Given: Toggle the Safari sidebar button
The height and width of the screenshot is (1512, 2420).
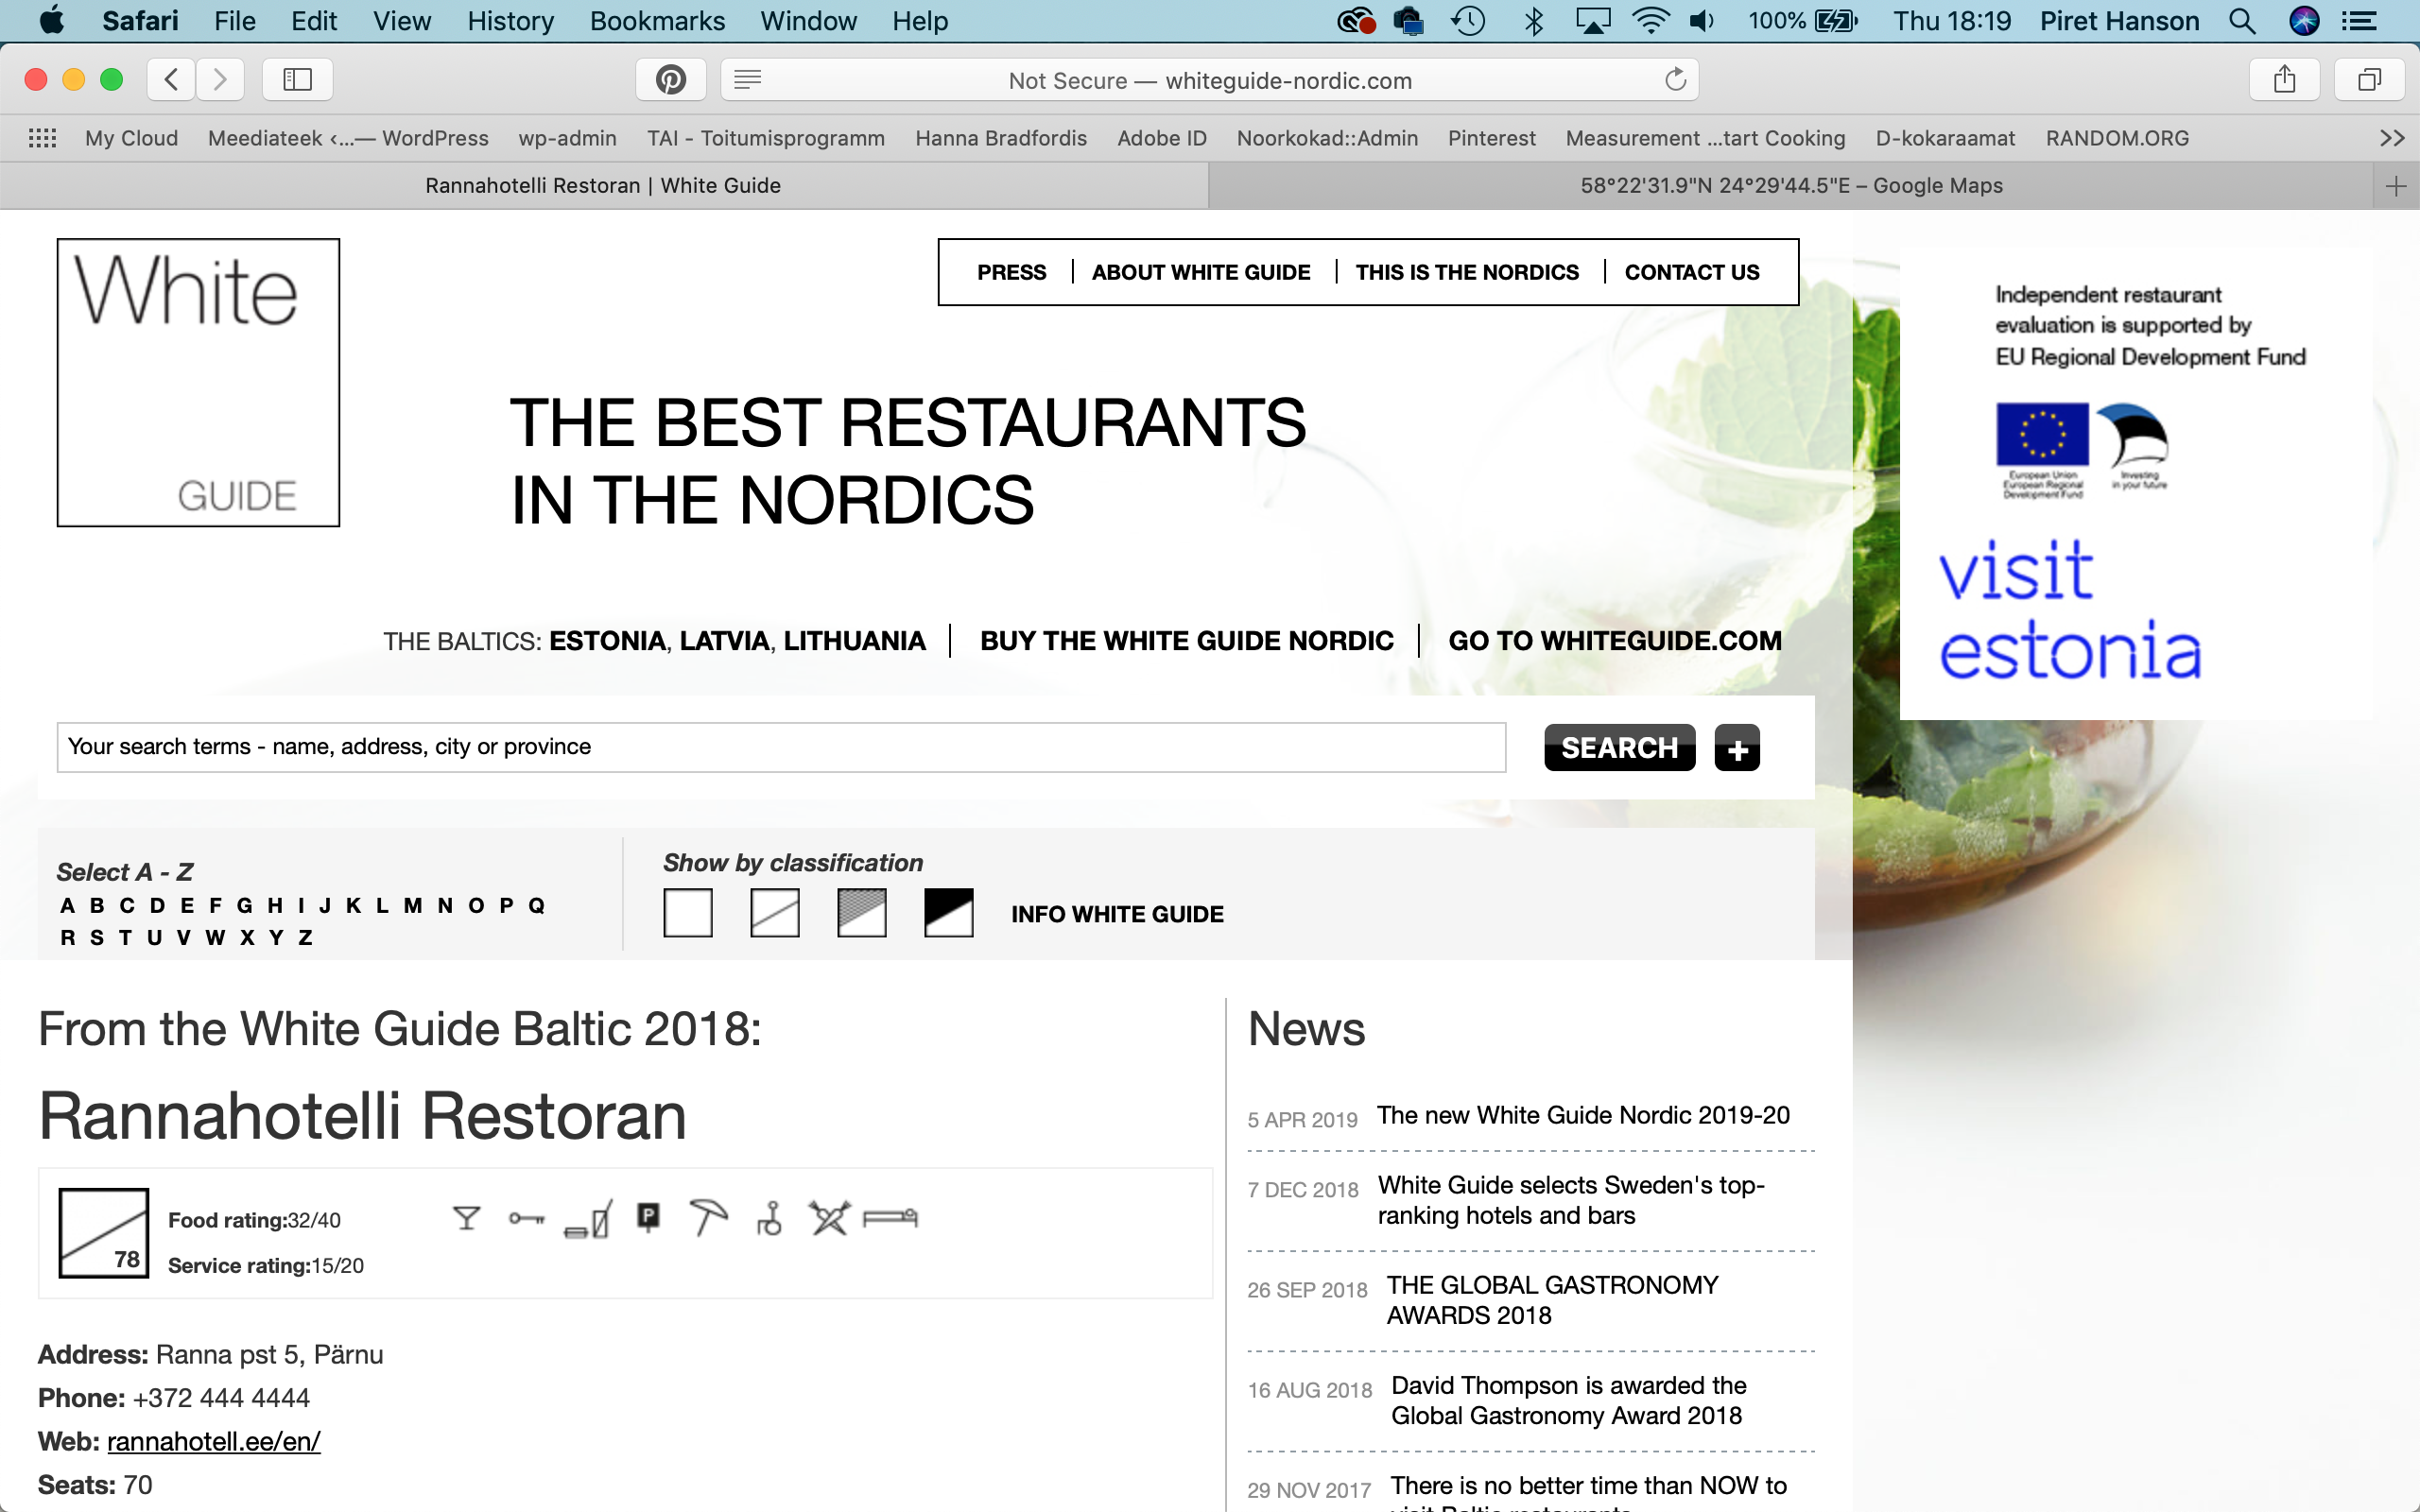Looking at the screenshot, I should pos(297,80).
